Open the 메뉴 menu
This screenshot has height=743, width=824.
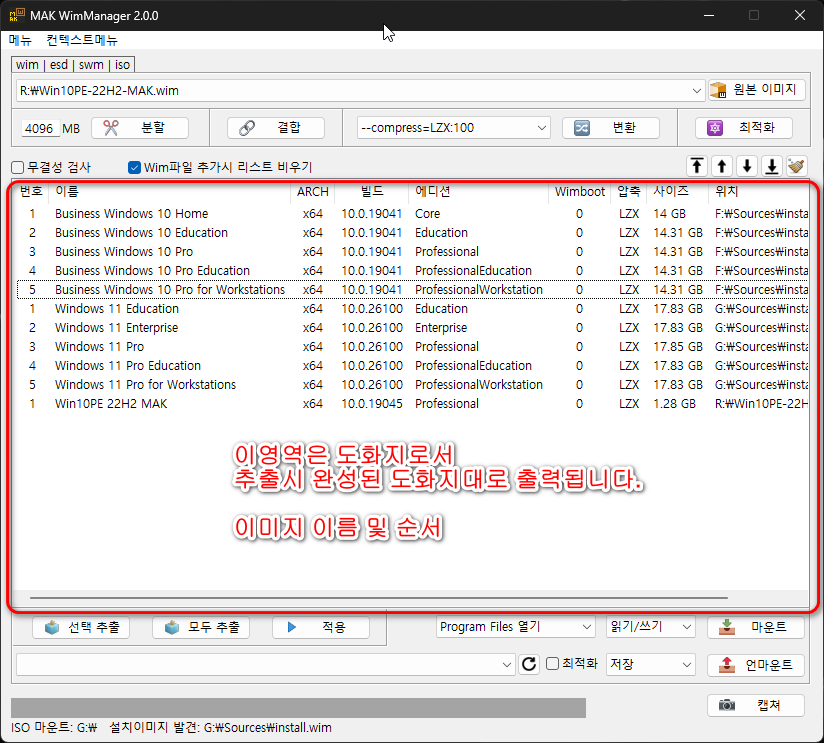(20, 40)
